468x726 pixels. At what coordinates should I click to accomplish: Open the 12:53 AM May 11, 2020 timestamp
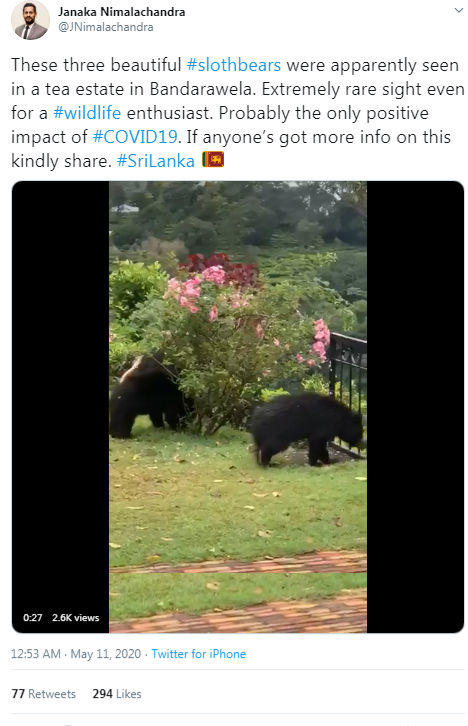point(76,654)
